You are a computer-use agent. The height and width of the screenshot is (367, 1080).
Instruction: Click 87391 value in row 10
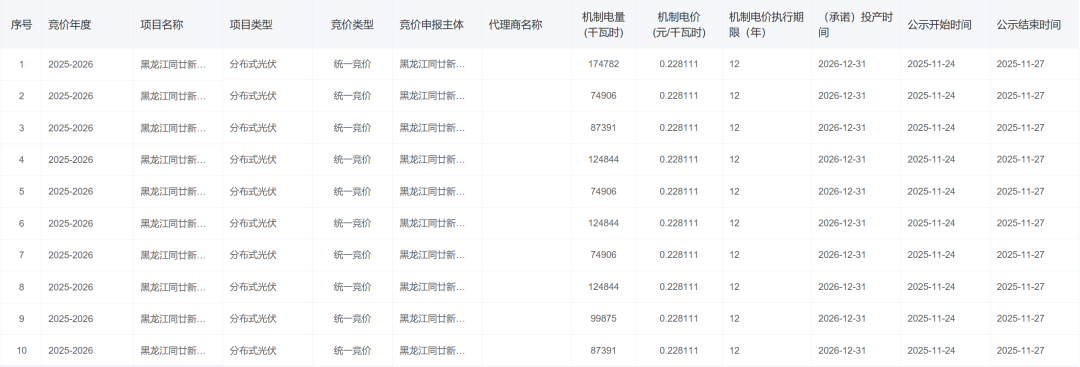[603, 350]
